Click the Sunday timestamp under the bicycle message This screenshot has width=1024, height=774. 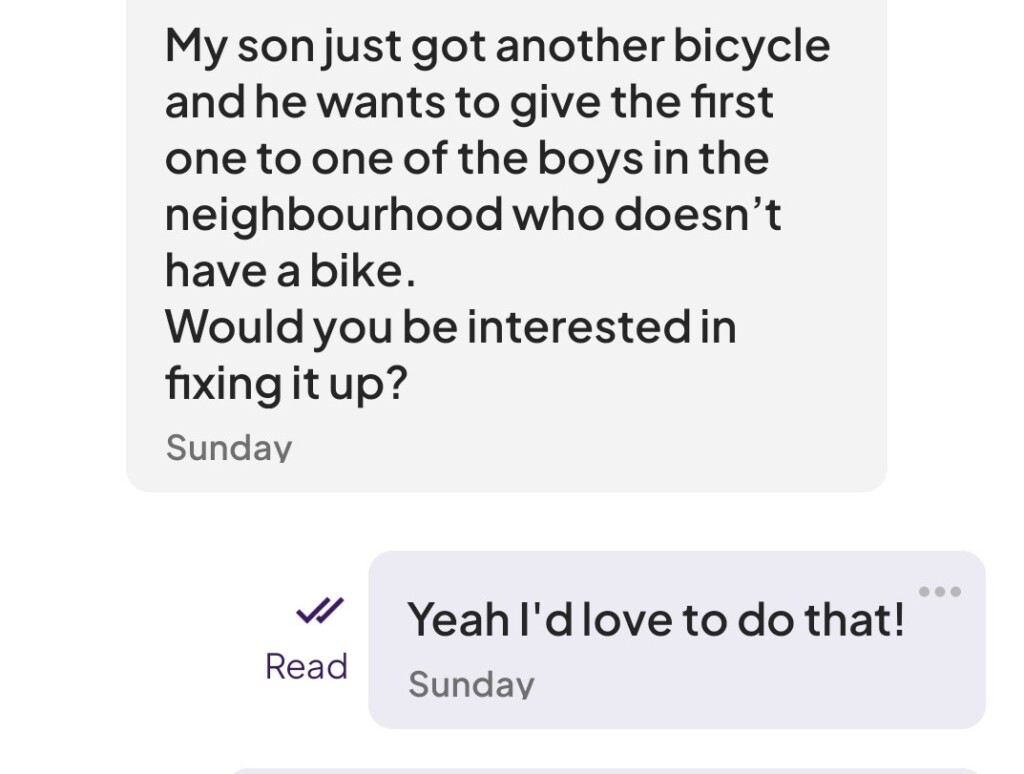click(229, 447)
